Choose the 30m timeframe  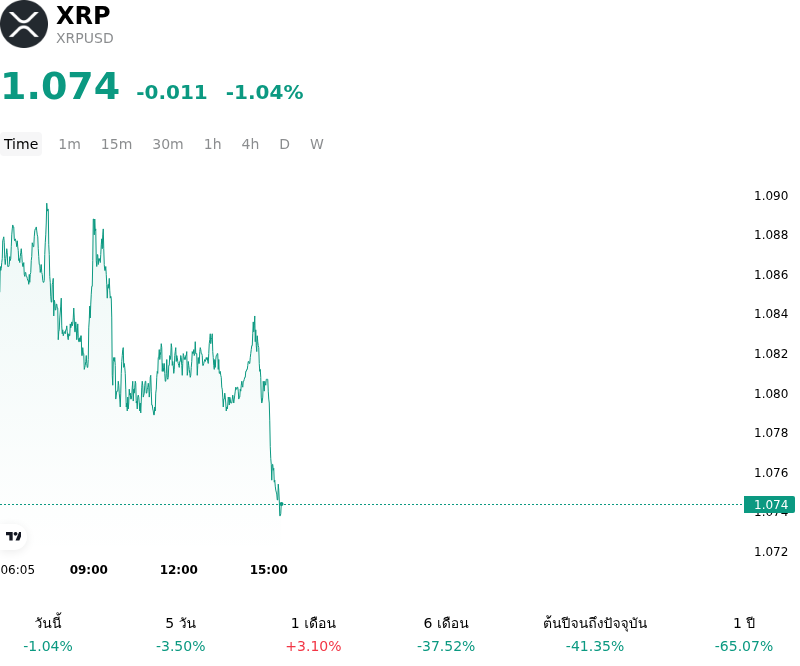pos(168,144)
